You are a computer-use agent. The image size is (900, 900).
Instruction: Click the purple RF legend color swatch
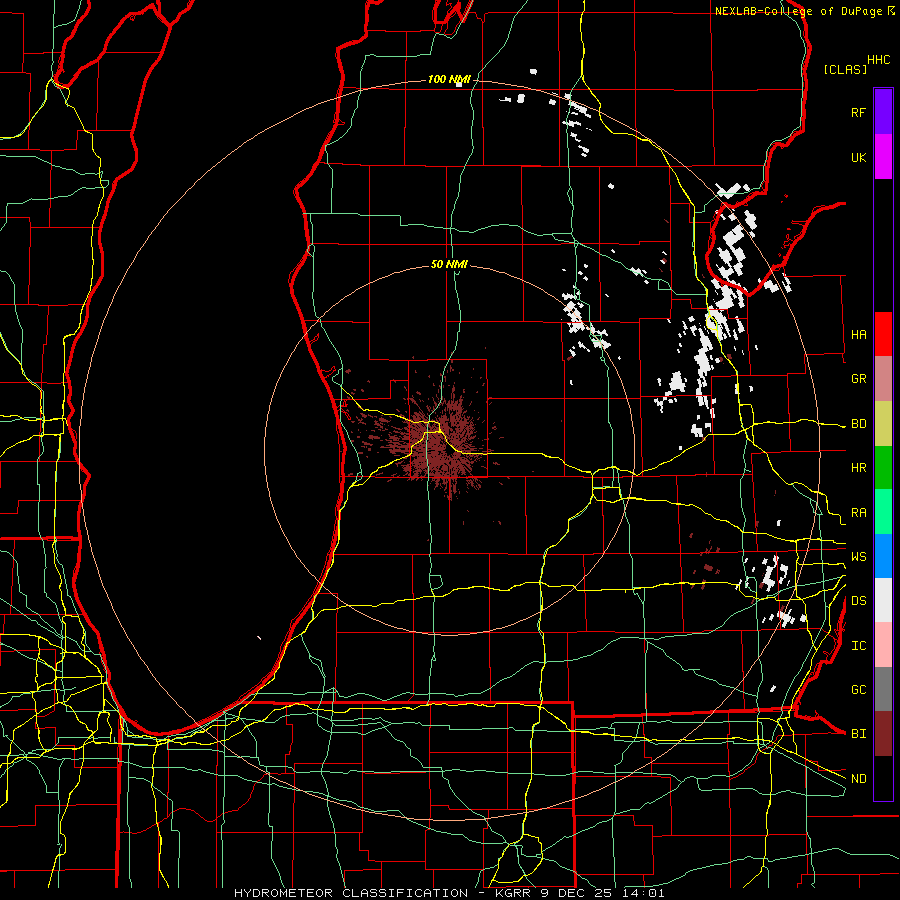click(x=883, y=112)
